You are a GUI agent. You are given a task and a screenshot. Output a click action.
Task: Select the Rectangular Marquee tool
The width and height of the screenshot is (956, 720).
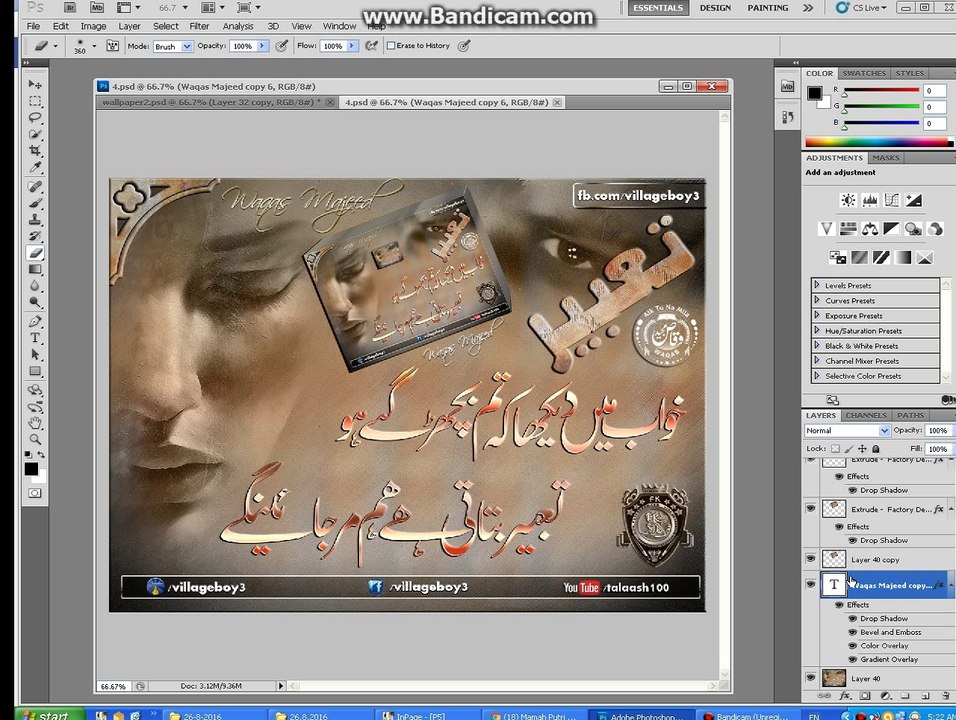35,101
